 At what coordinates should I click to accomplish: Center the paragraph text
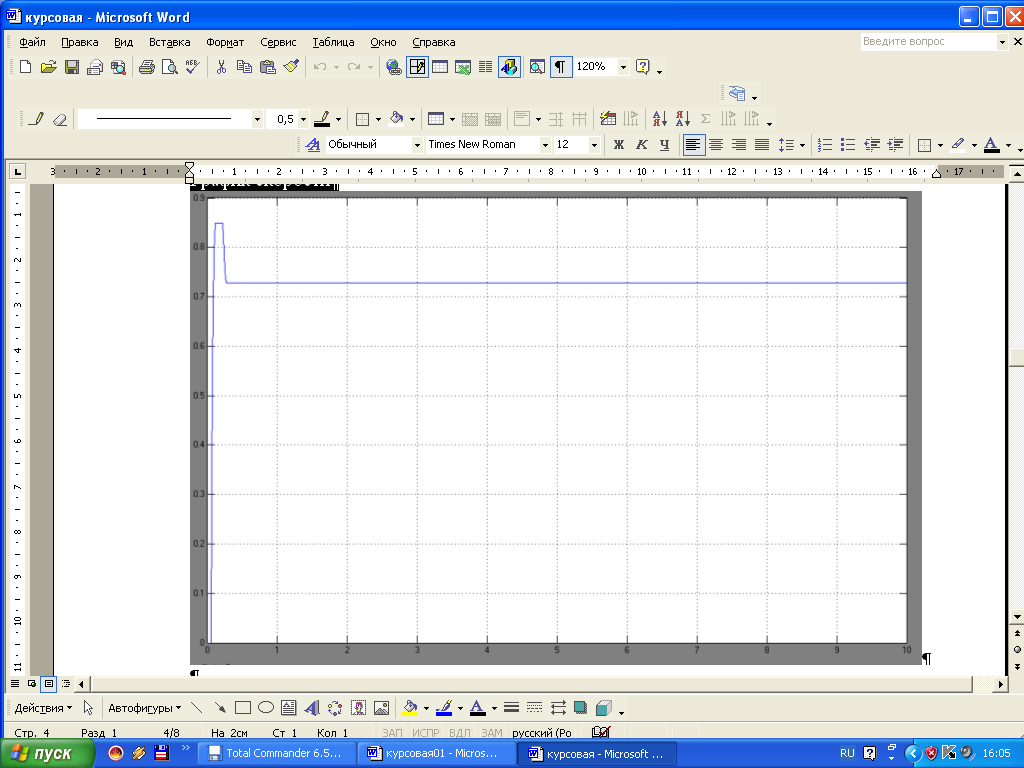[x=716, y=145]
